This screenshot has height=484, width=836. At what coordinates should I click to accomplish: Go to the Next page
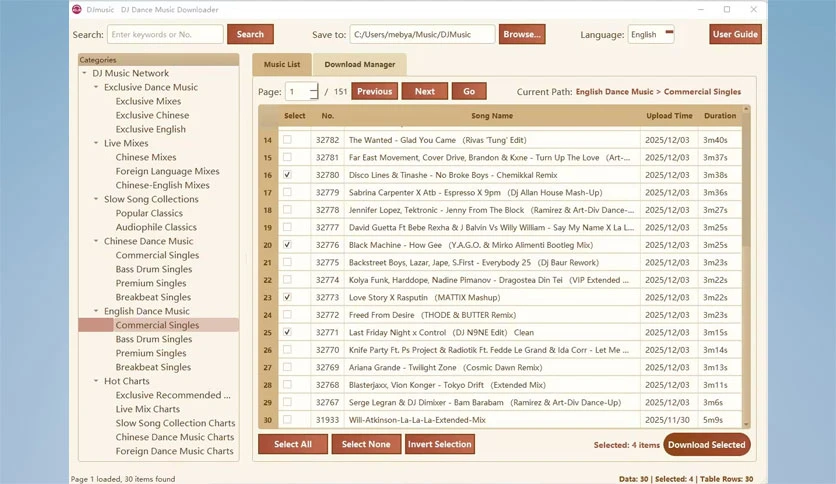424,91
